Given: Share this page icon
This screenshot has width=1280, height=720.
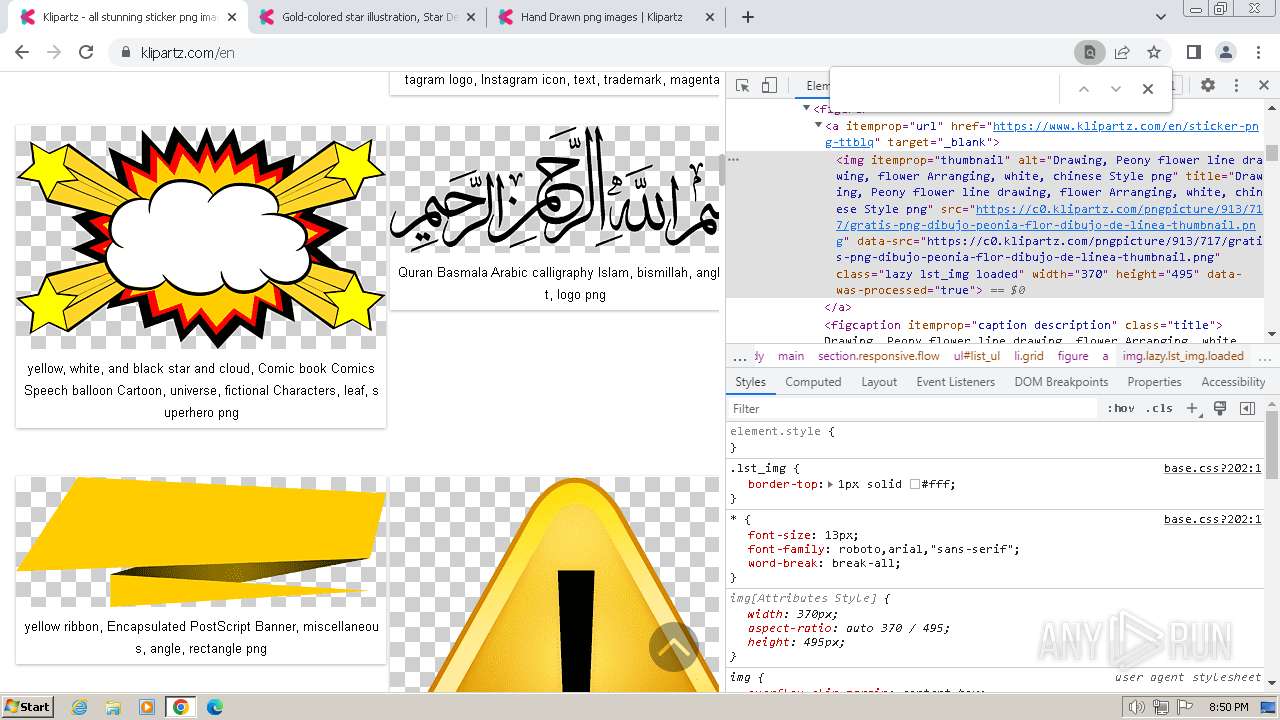Looking at the screenshot, I should tap(1122, 52).
